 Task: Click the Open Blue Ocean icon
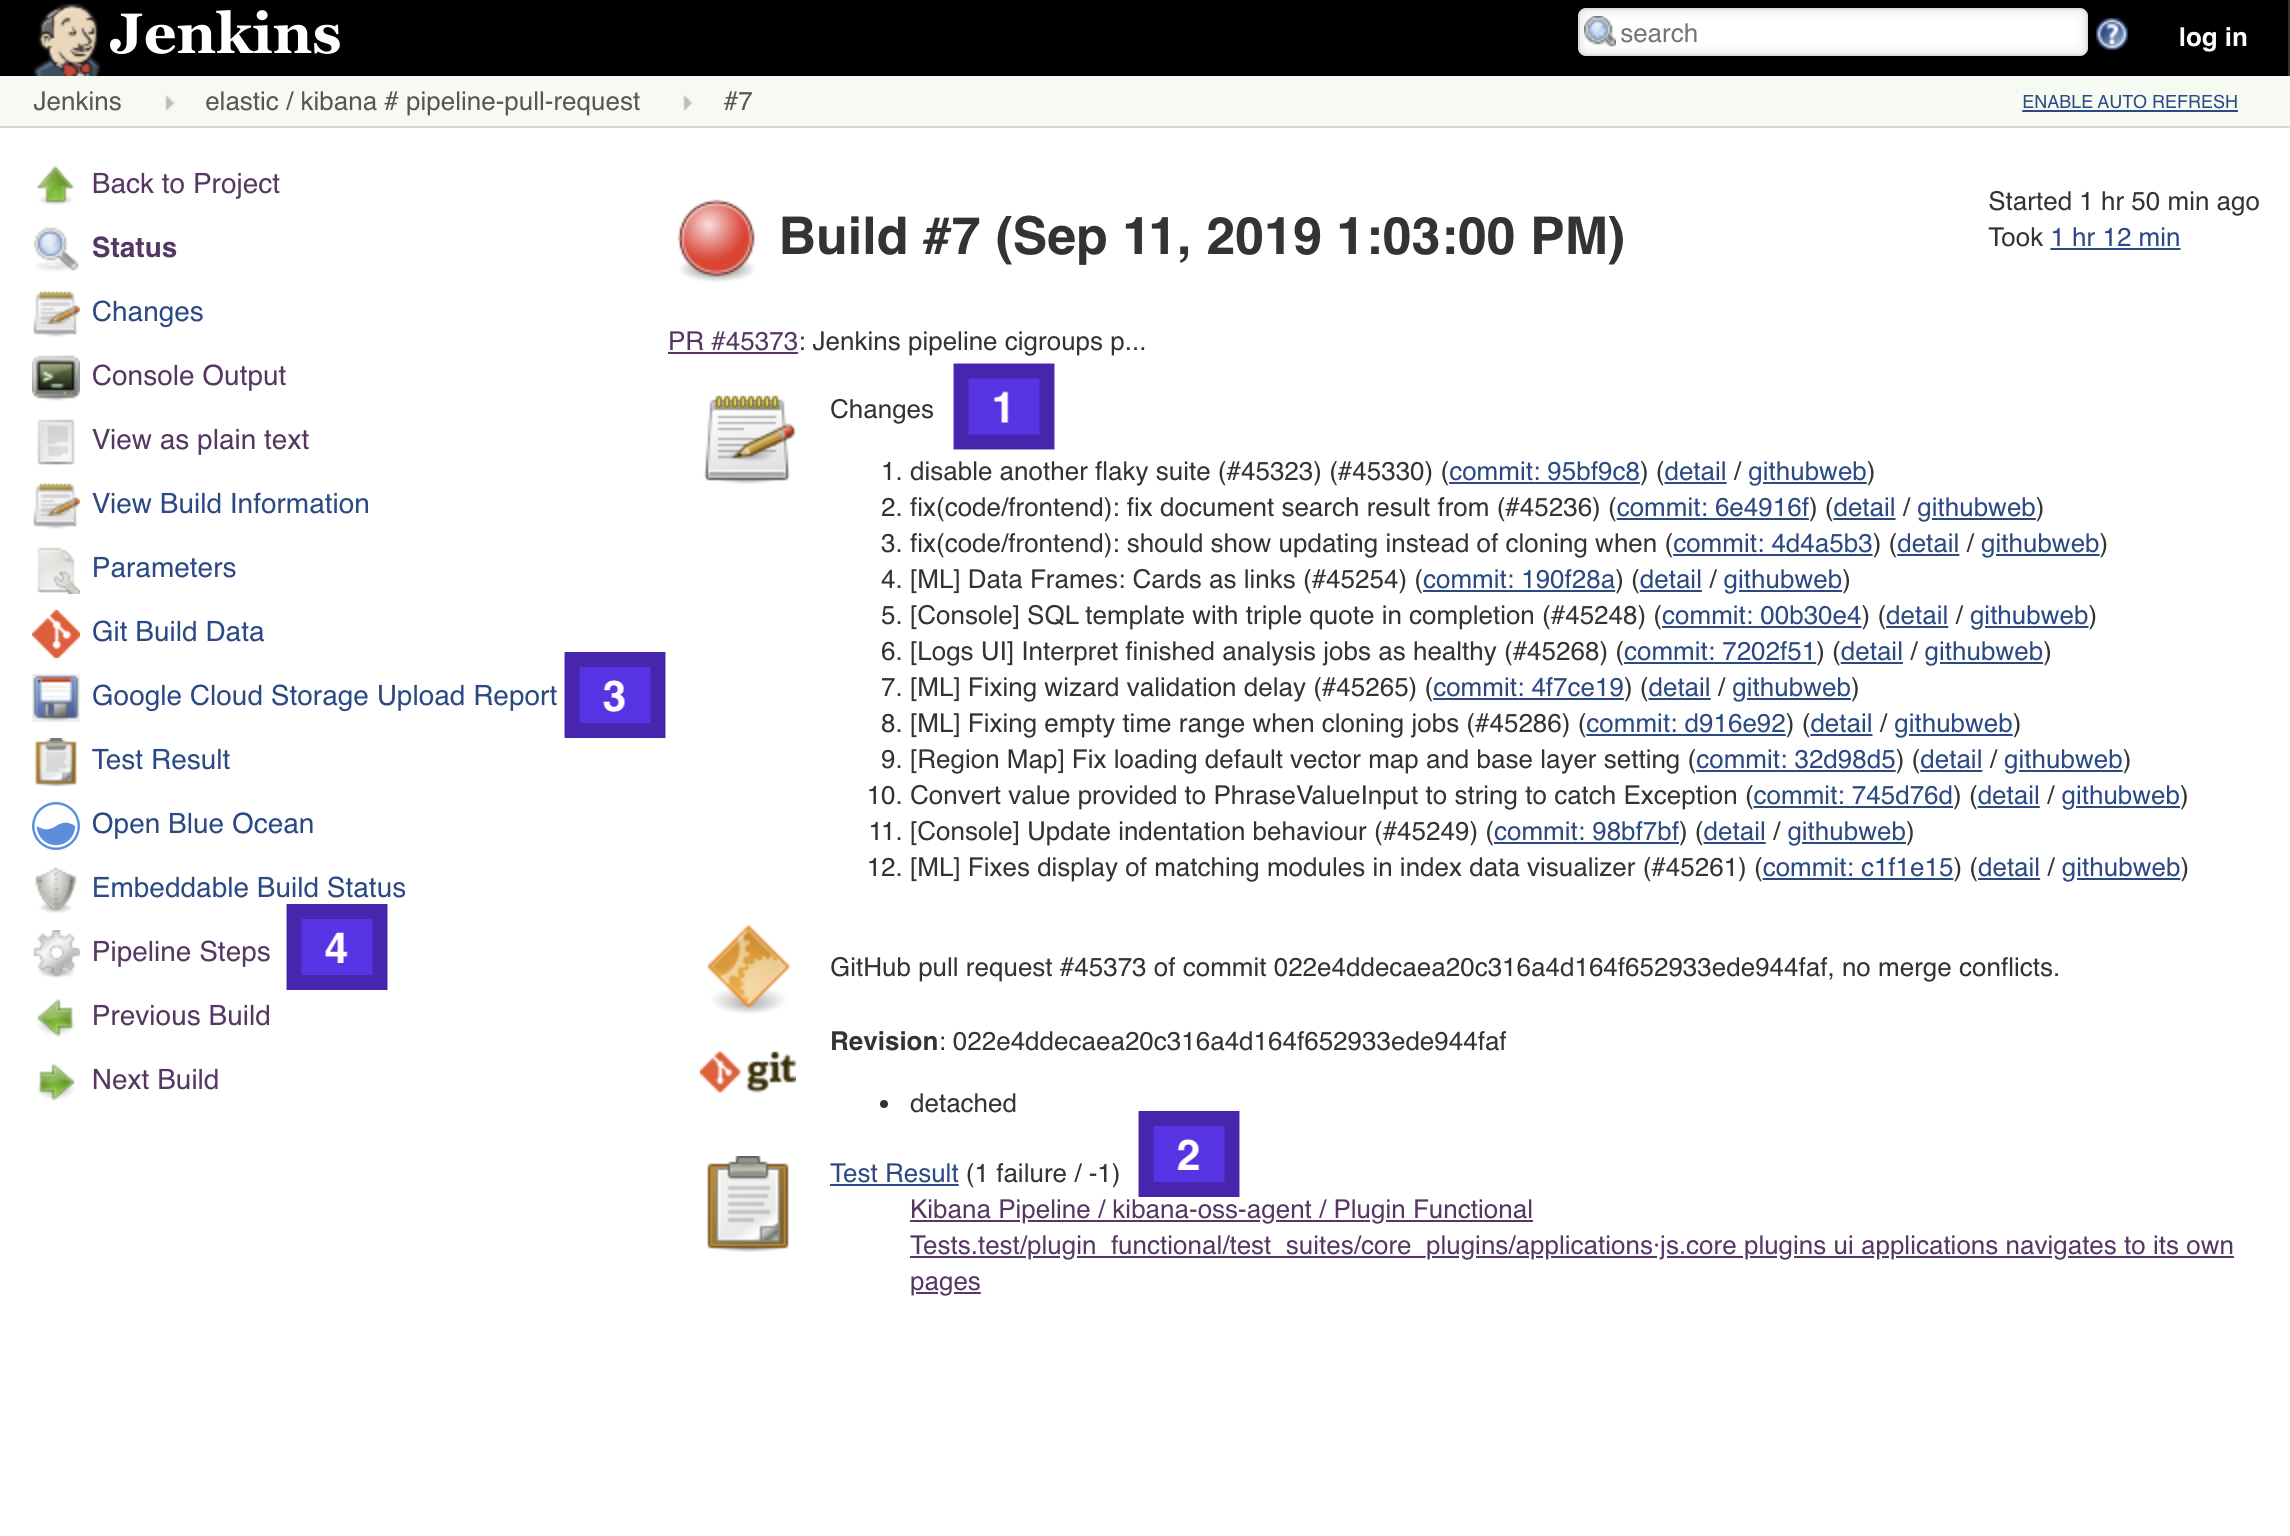click(x=55, y=823)
